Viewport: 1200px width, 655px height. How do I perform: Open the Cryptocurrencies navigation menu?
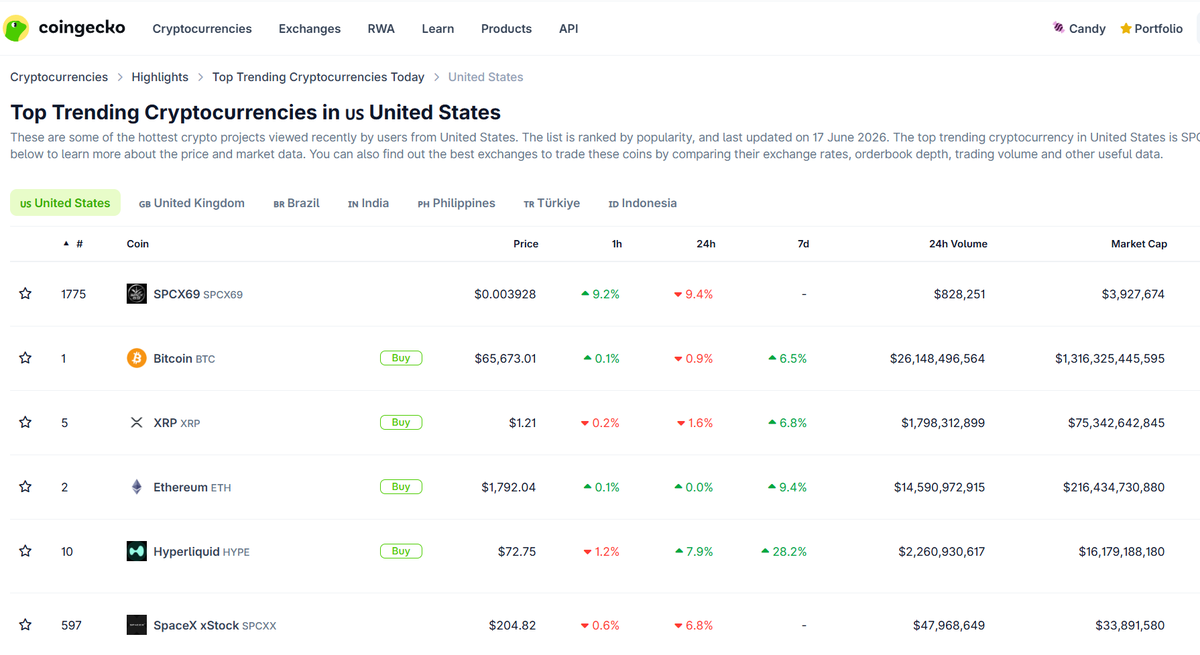(x=202, y=29)
